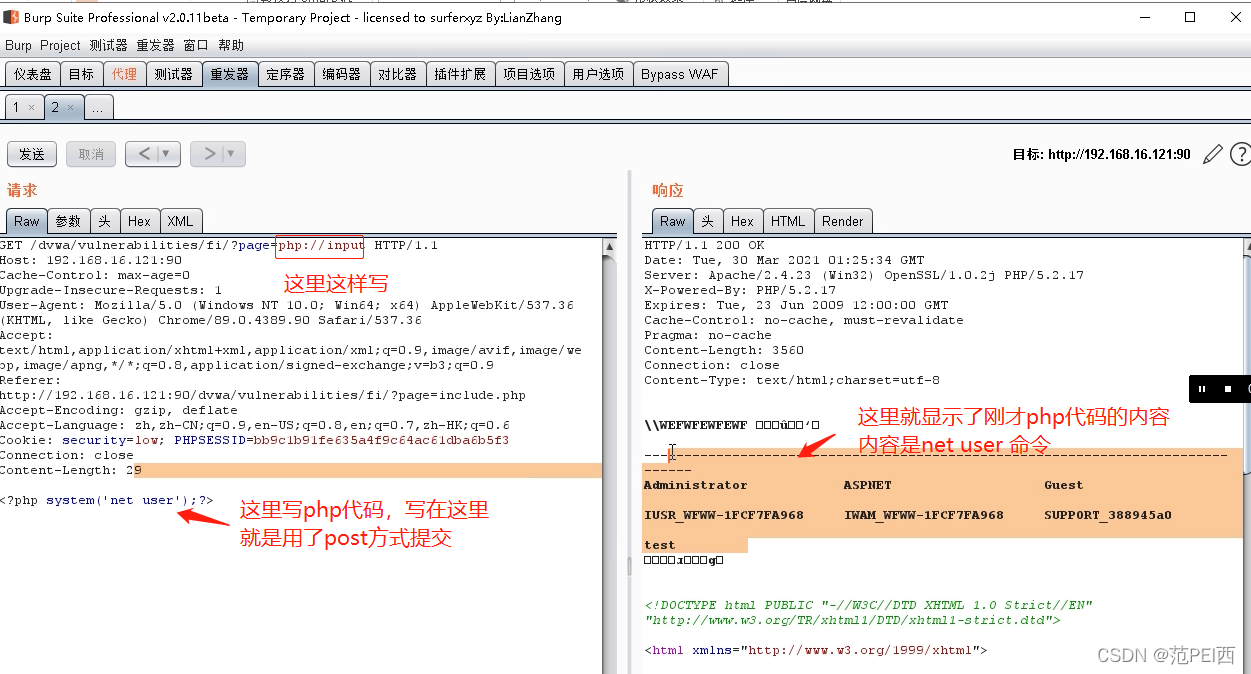Image resolution: width=1251 pixels, height=674 pixels.
Task: Click the pencil edit target icon
Action: click(x=1212, y=154)
